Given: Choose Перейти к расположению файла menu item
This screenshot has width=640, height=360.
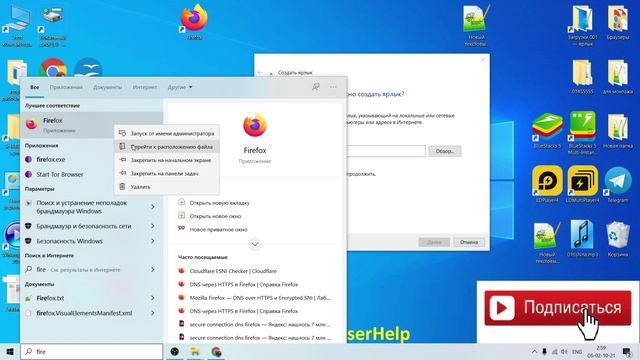Looking at the screenshot, I should pos(167,147).
